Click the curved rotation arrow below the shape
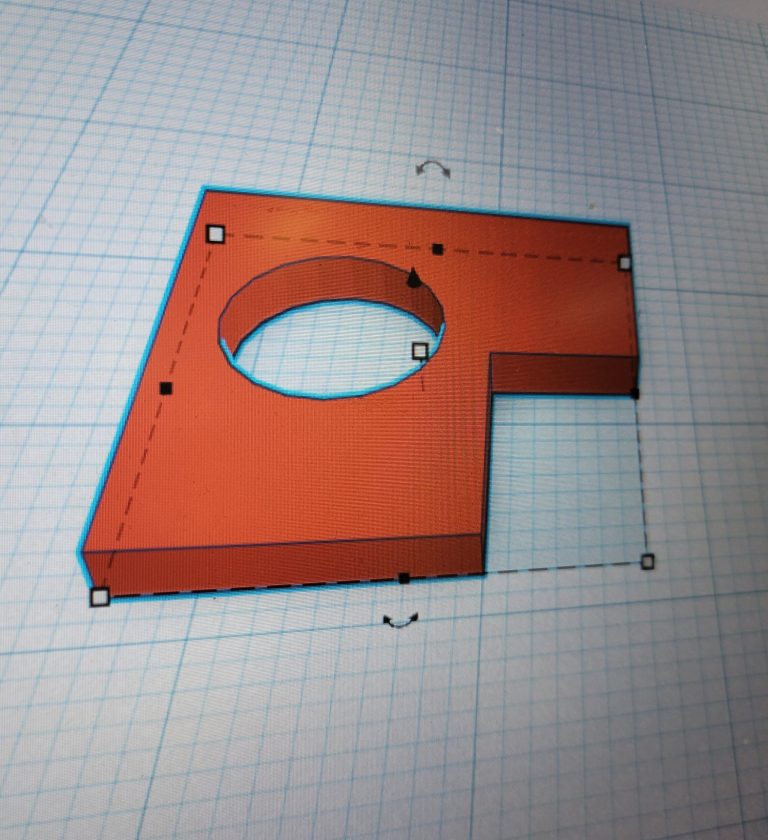Image resolution: width=768 pixels, height=840 pixels. click(401, 621)
